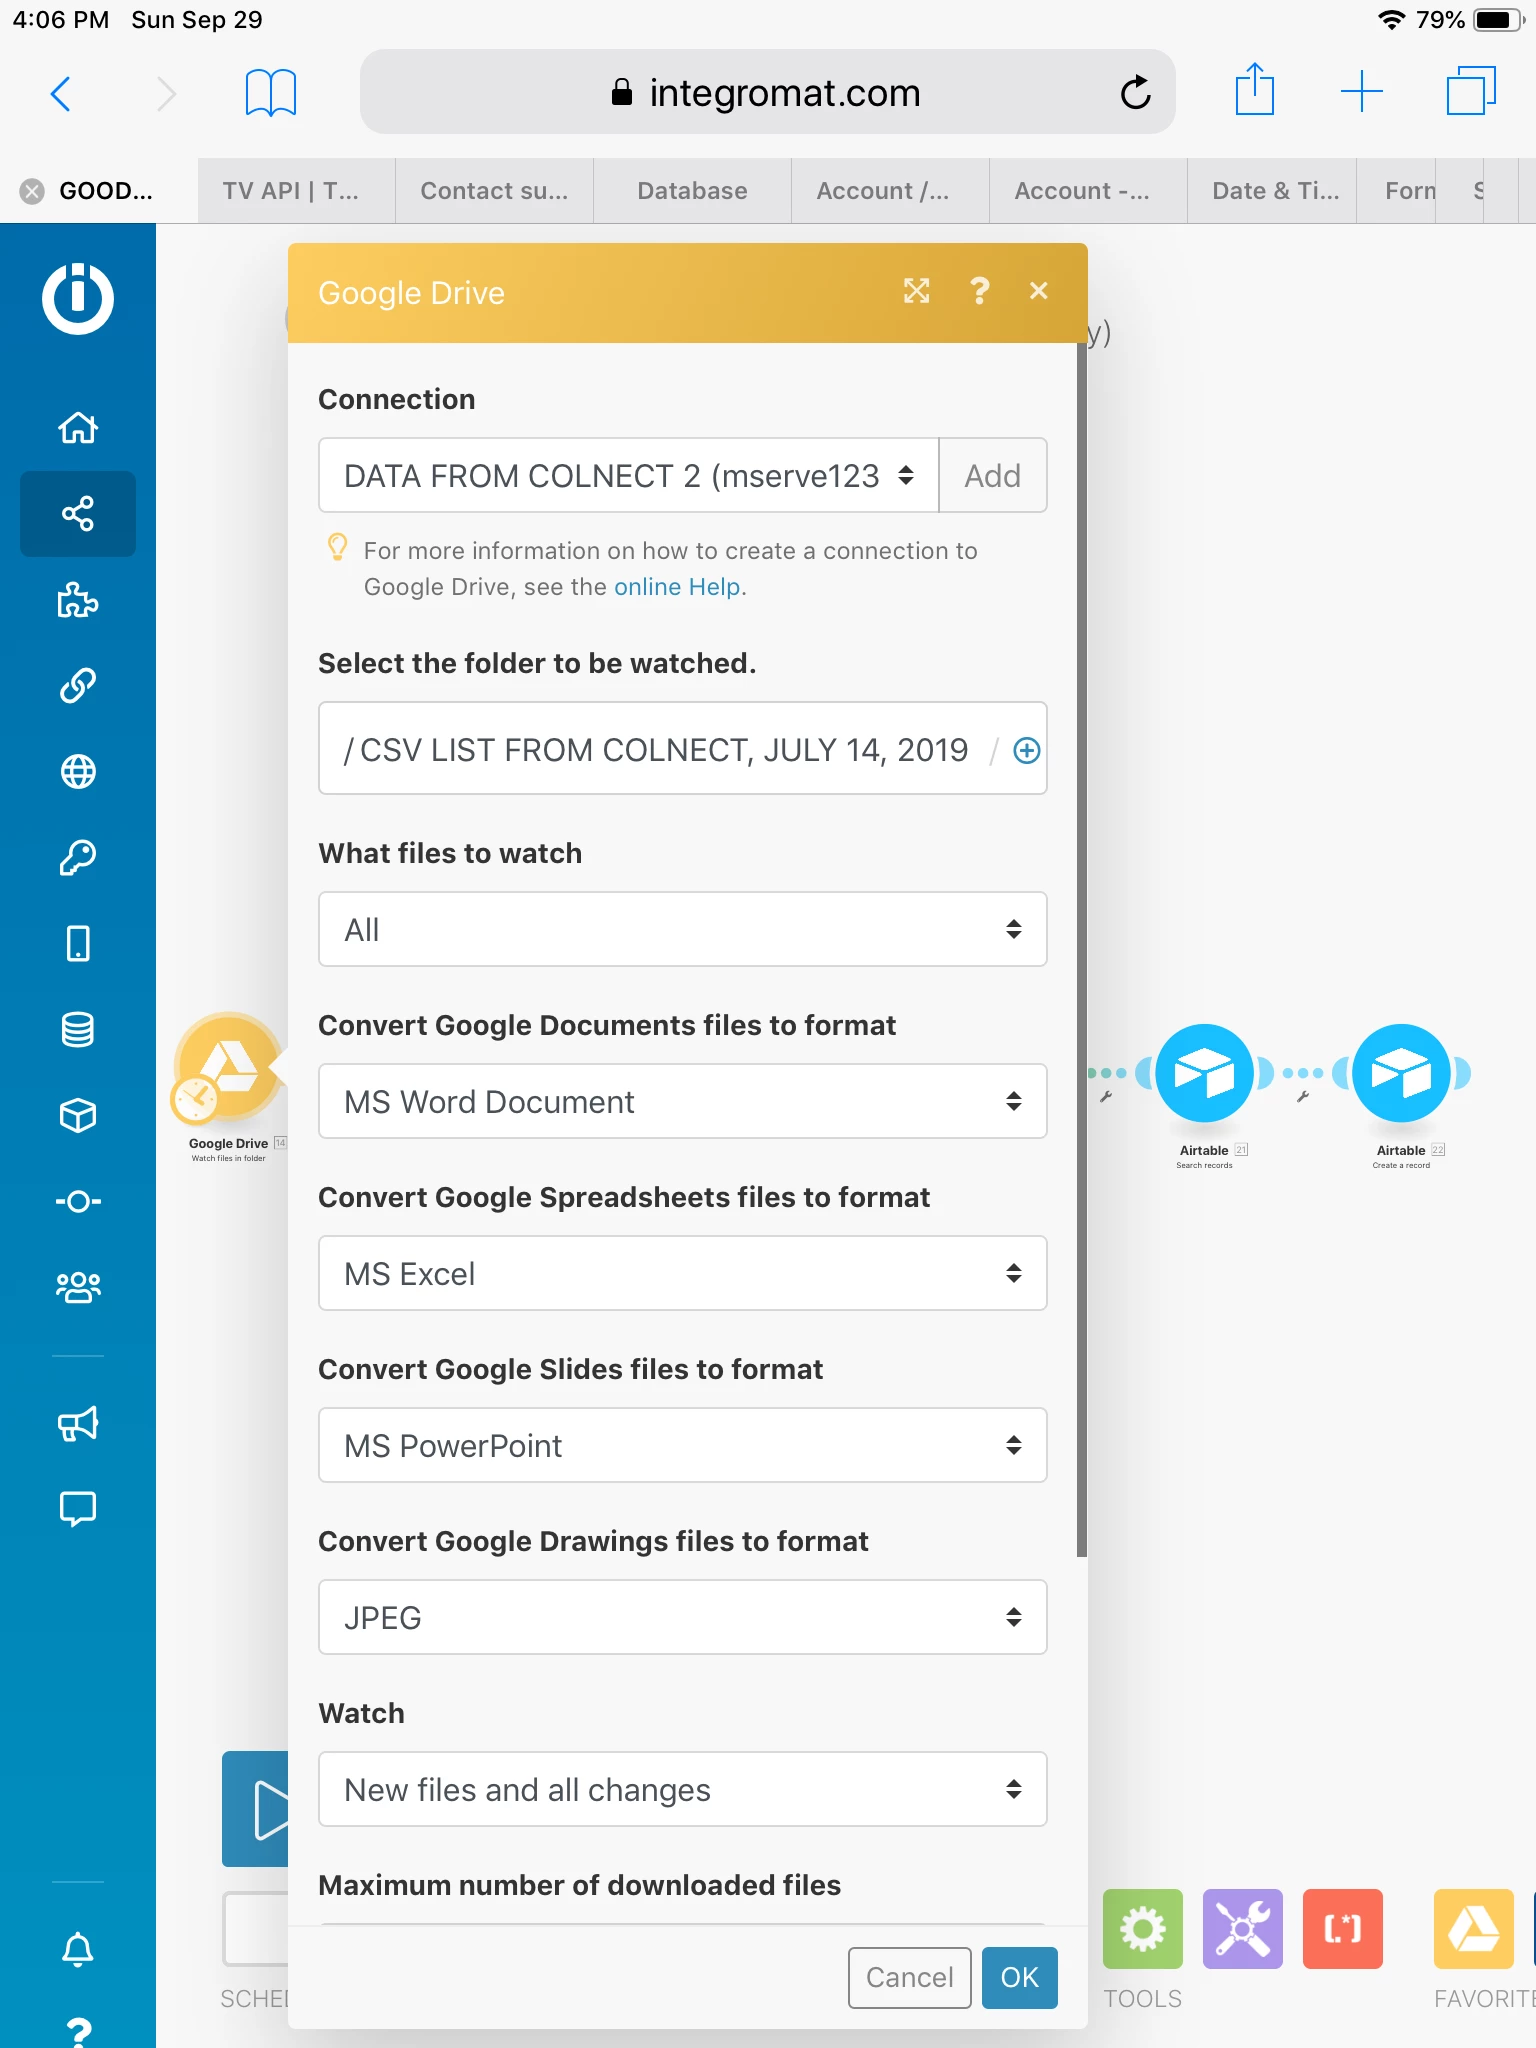Open new Safari tab

click(1362, 92)
